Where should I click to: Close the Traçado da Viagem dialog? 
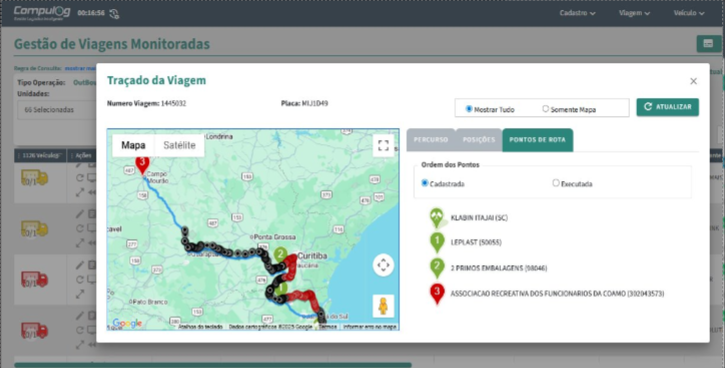[x=693, y=81]
